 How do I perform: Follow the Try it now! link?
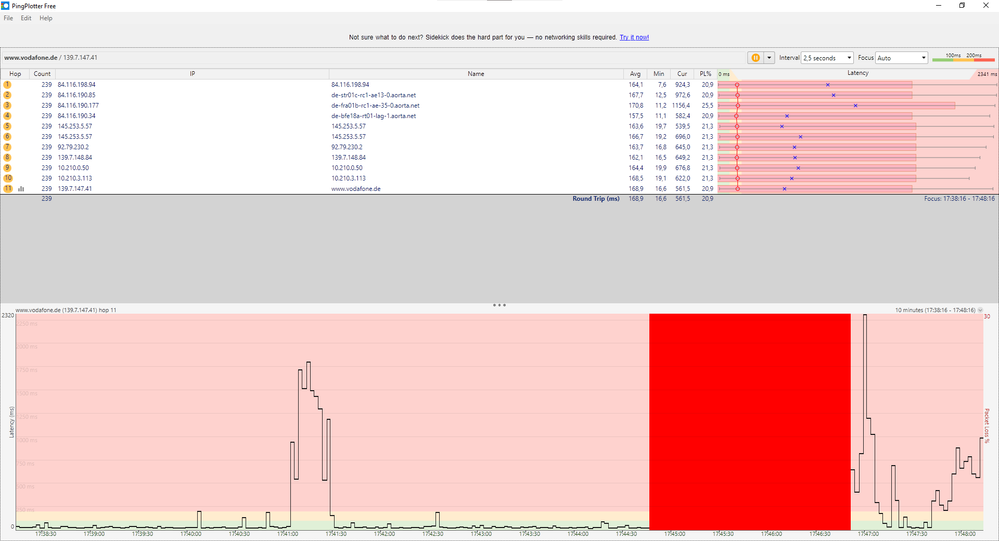point(634,38)
